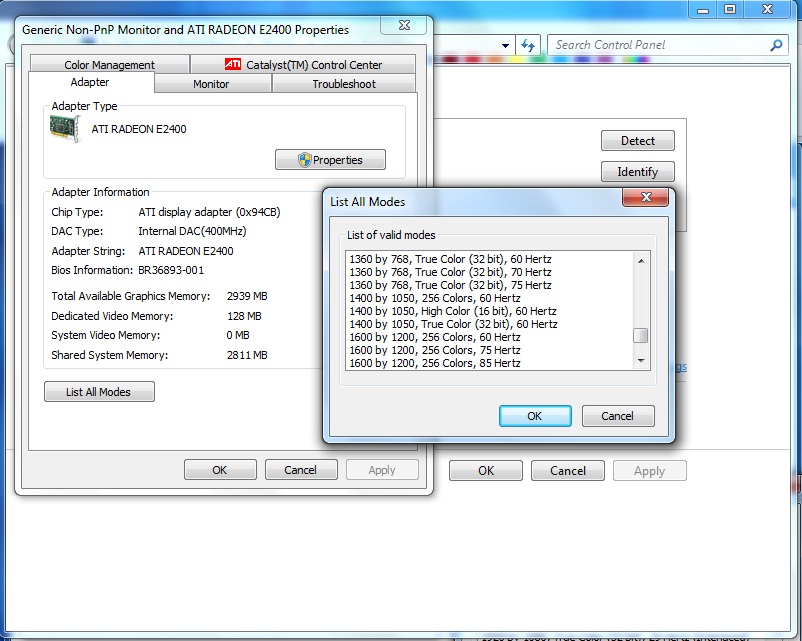Click Cancel in the Screen Resolution window
Screen dimensions: 802x641
coord(568,471)
